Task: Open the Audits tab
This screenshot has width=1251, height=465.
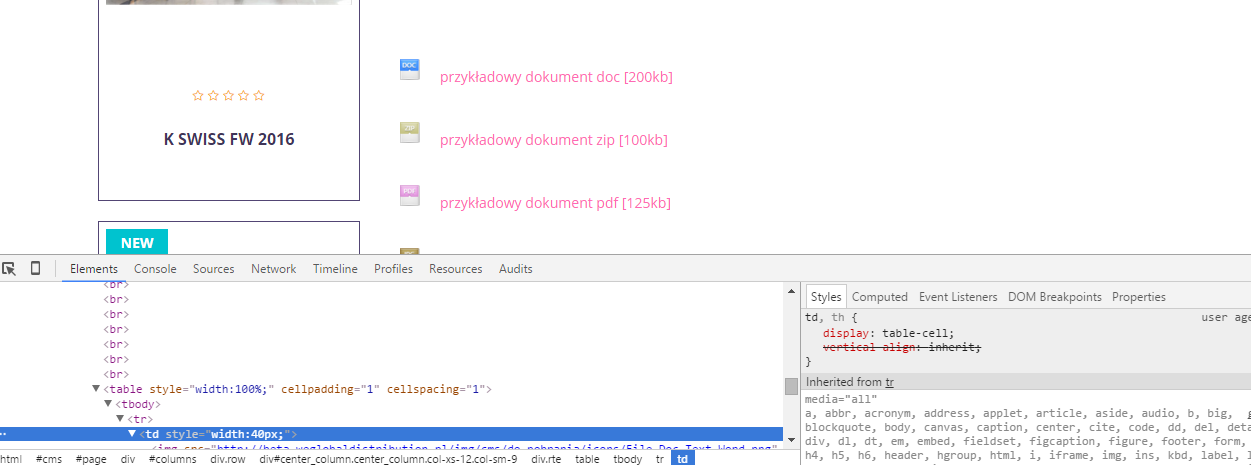Action: (516, 269)
